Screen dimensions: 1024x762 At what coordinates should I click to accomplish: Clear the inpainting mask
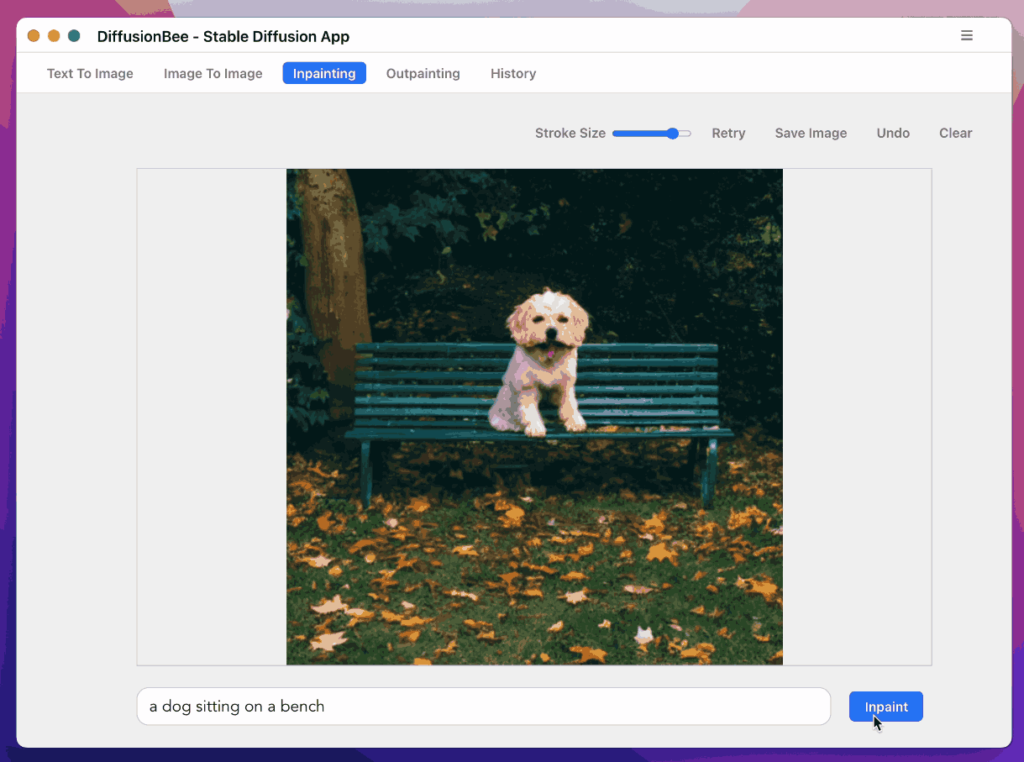954,132
